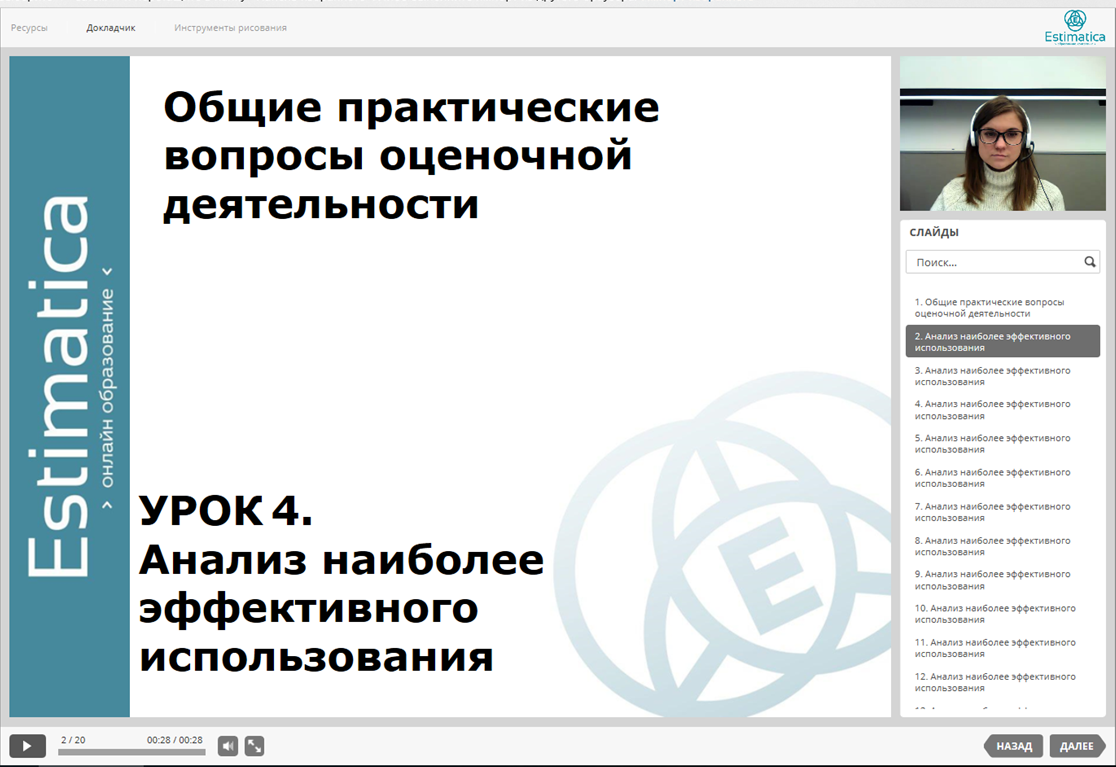The width and height of the screenshot is (1116, 767).
Task: Select slide 5 in the slides list
Action: pos(1003,444)
